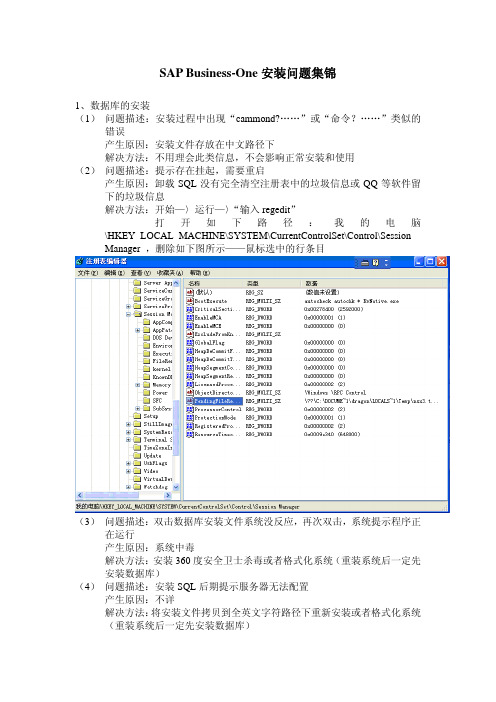Click the language bar help icon
The image size is (496, 702).
point(376,263)
